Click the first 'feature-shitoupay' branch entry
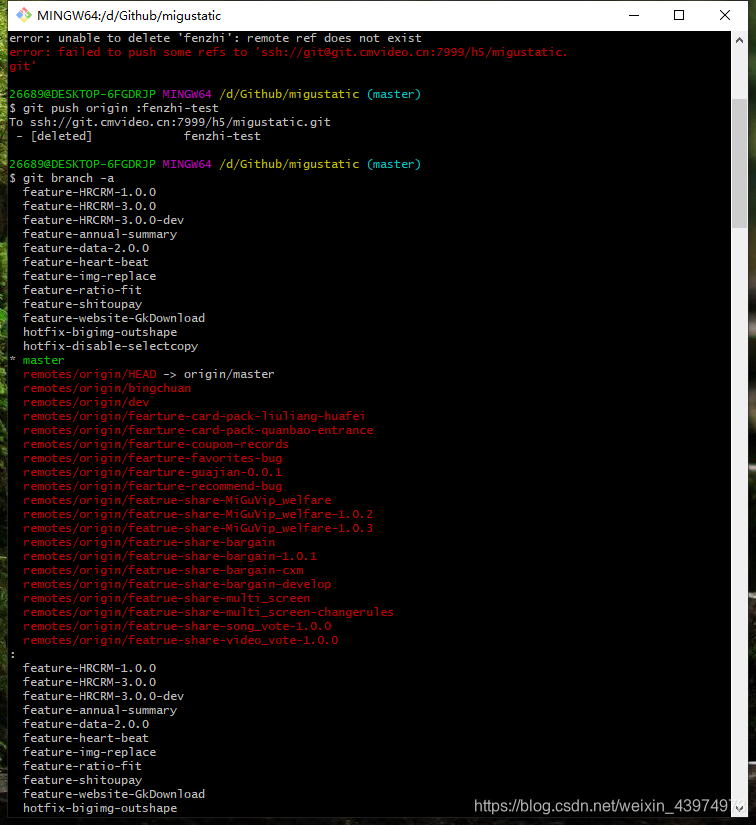Image resolution: width=756 pixels, height=825 pixels. (83, 304)
